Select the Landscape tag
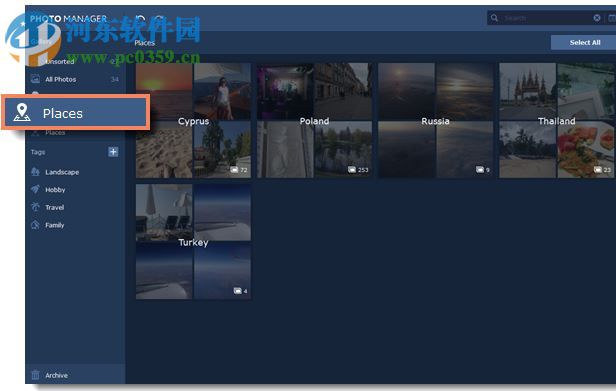 click(x=75, y=172)
